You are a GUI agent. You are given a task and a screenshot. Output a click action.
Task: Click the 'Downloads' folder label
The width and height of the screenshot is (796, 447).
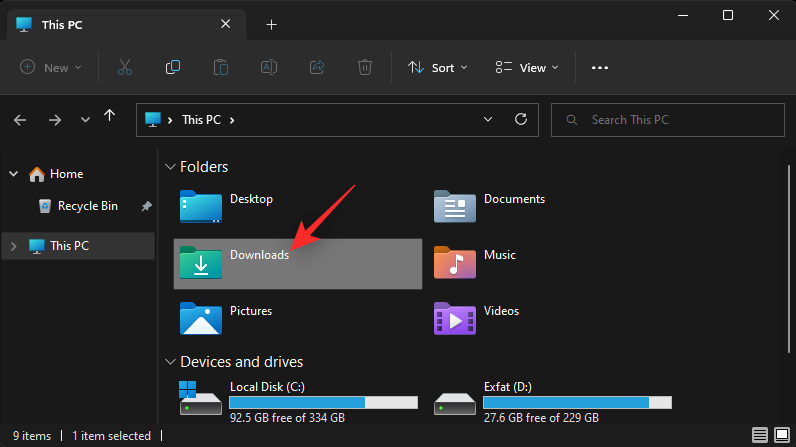click(x=259, y=255)
